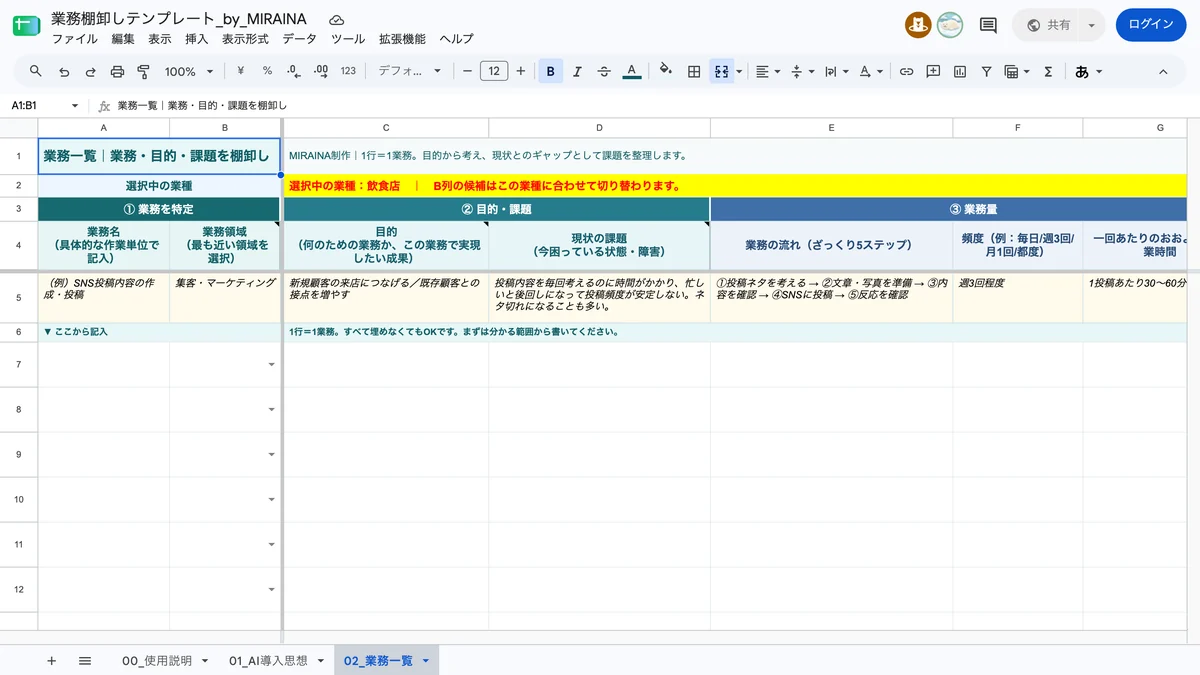Toggle bold formatting
The width and height of the screenshot is (1200, 675).
(x=551, y=71)
